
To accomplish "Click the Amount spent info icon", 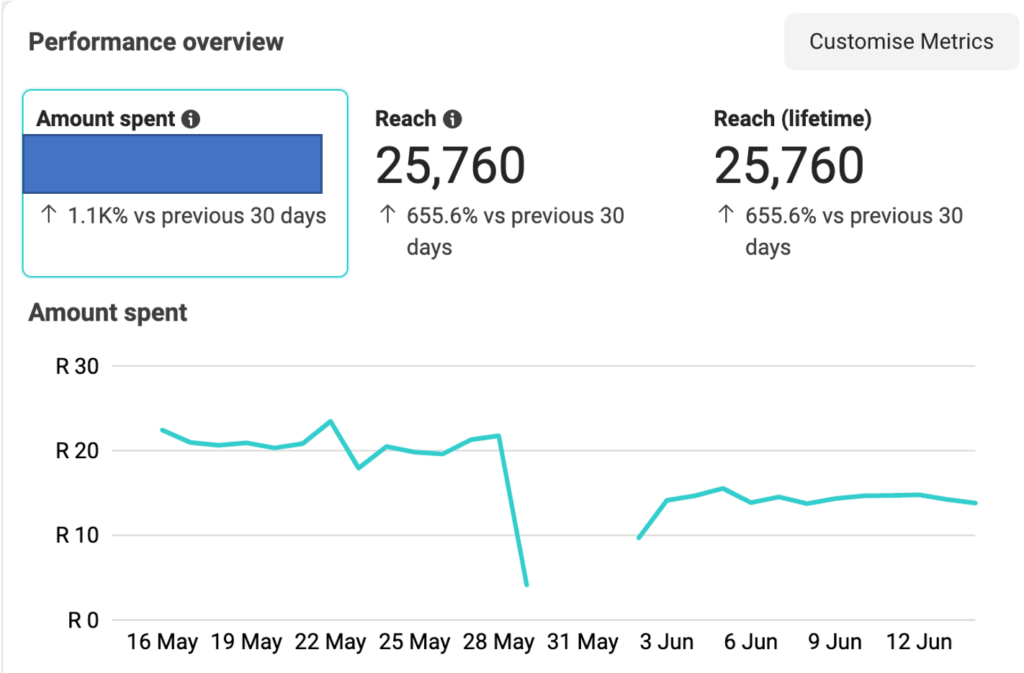I will click(191, 119).
